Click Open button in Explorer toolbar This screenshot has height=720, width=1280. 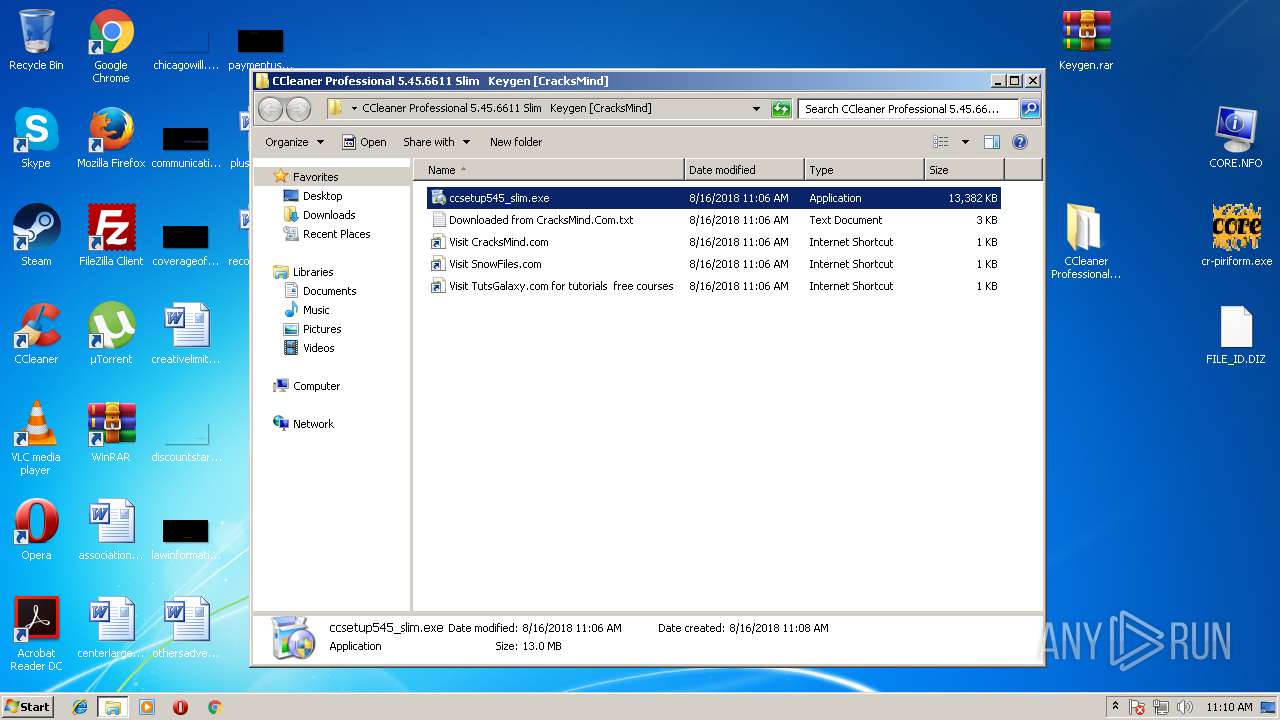pos(364,142)
